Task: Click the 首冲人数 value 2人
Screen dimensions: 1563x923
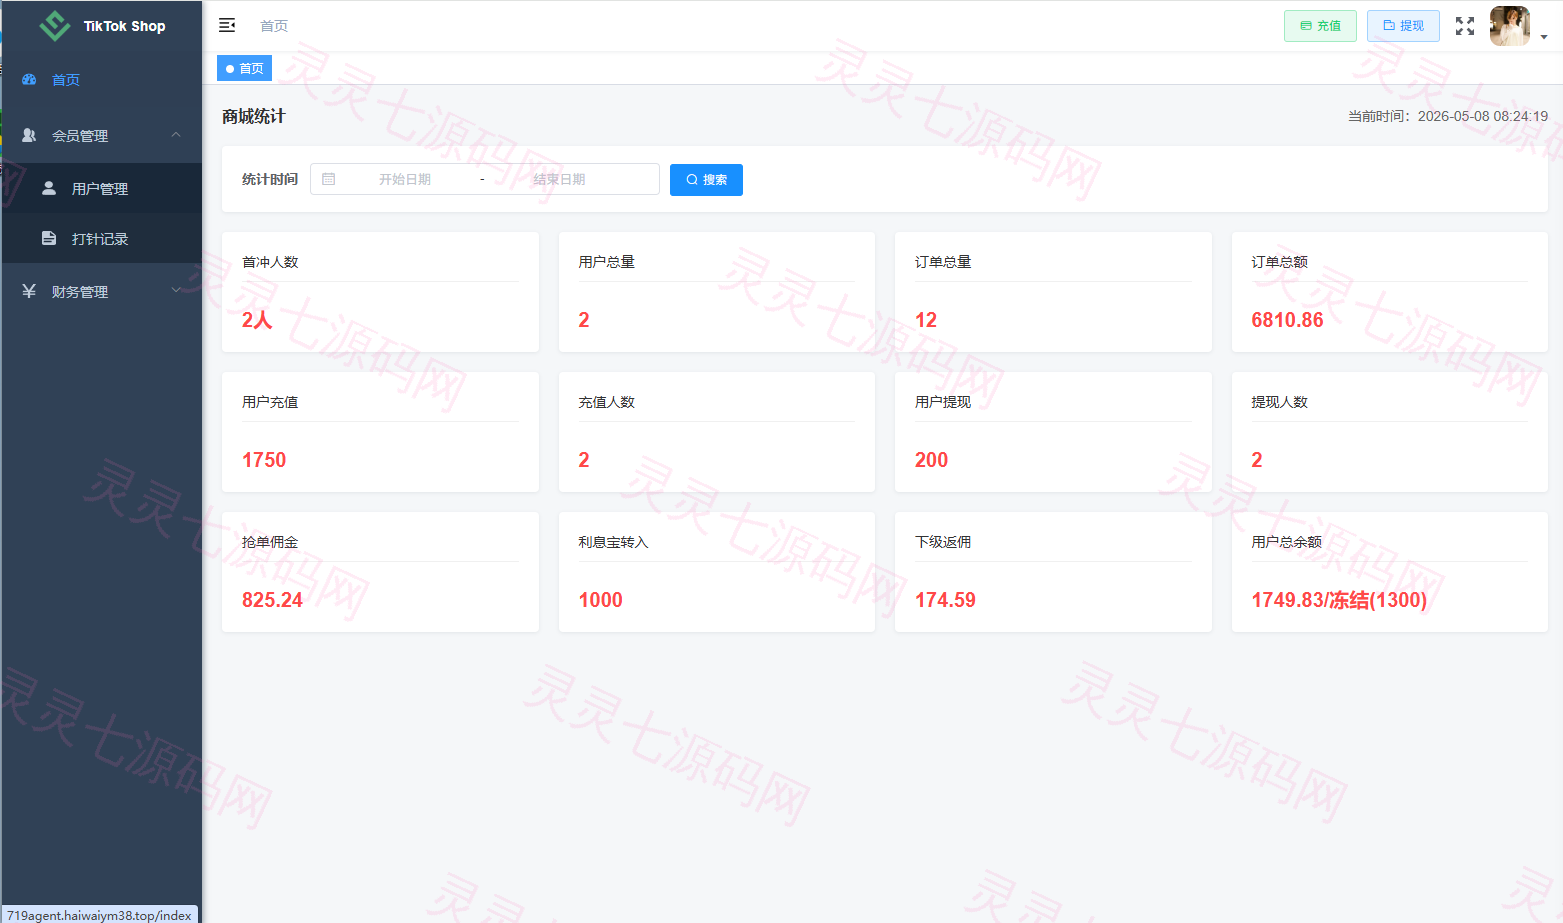Action: click(x=257, y=320)
